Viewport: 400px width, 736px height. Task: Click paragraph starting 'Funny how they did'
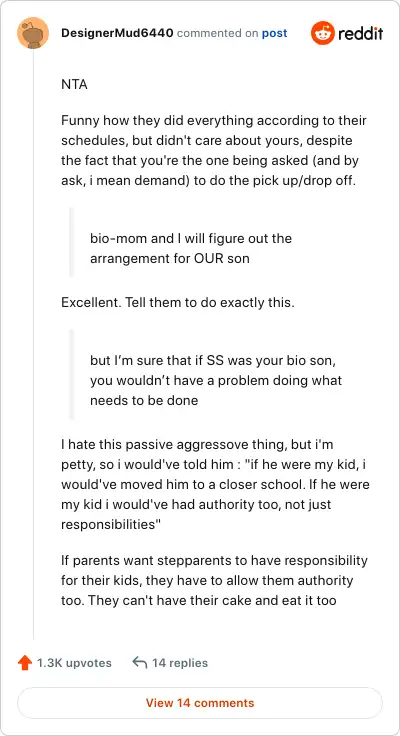pos(214,151)
